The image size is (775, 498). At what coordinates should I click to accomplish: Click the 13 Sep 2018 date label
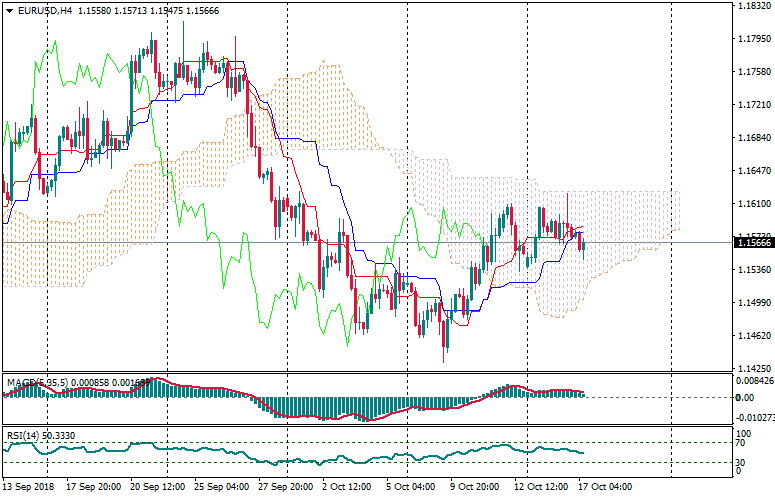click(30, 488)
